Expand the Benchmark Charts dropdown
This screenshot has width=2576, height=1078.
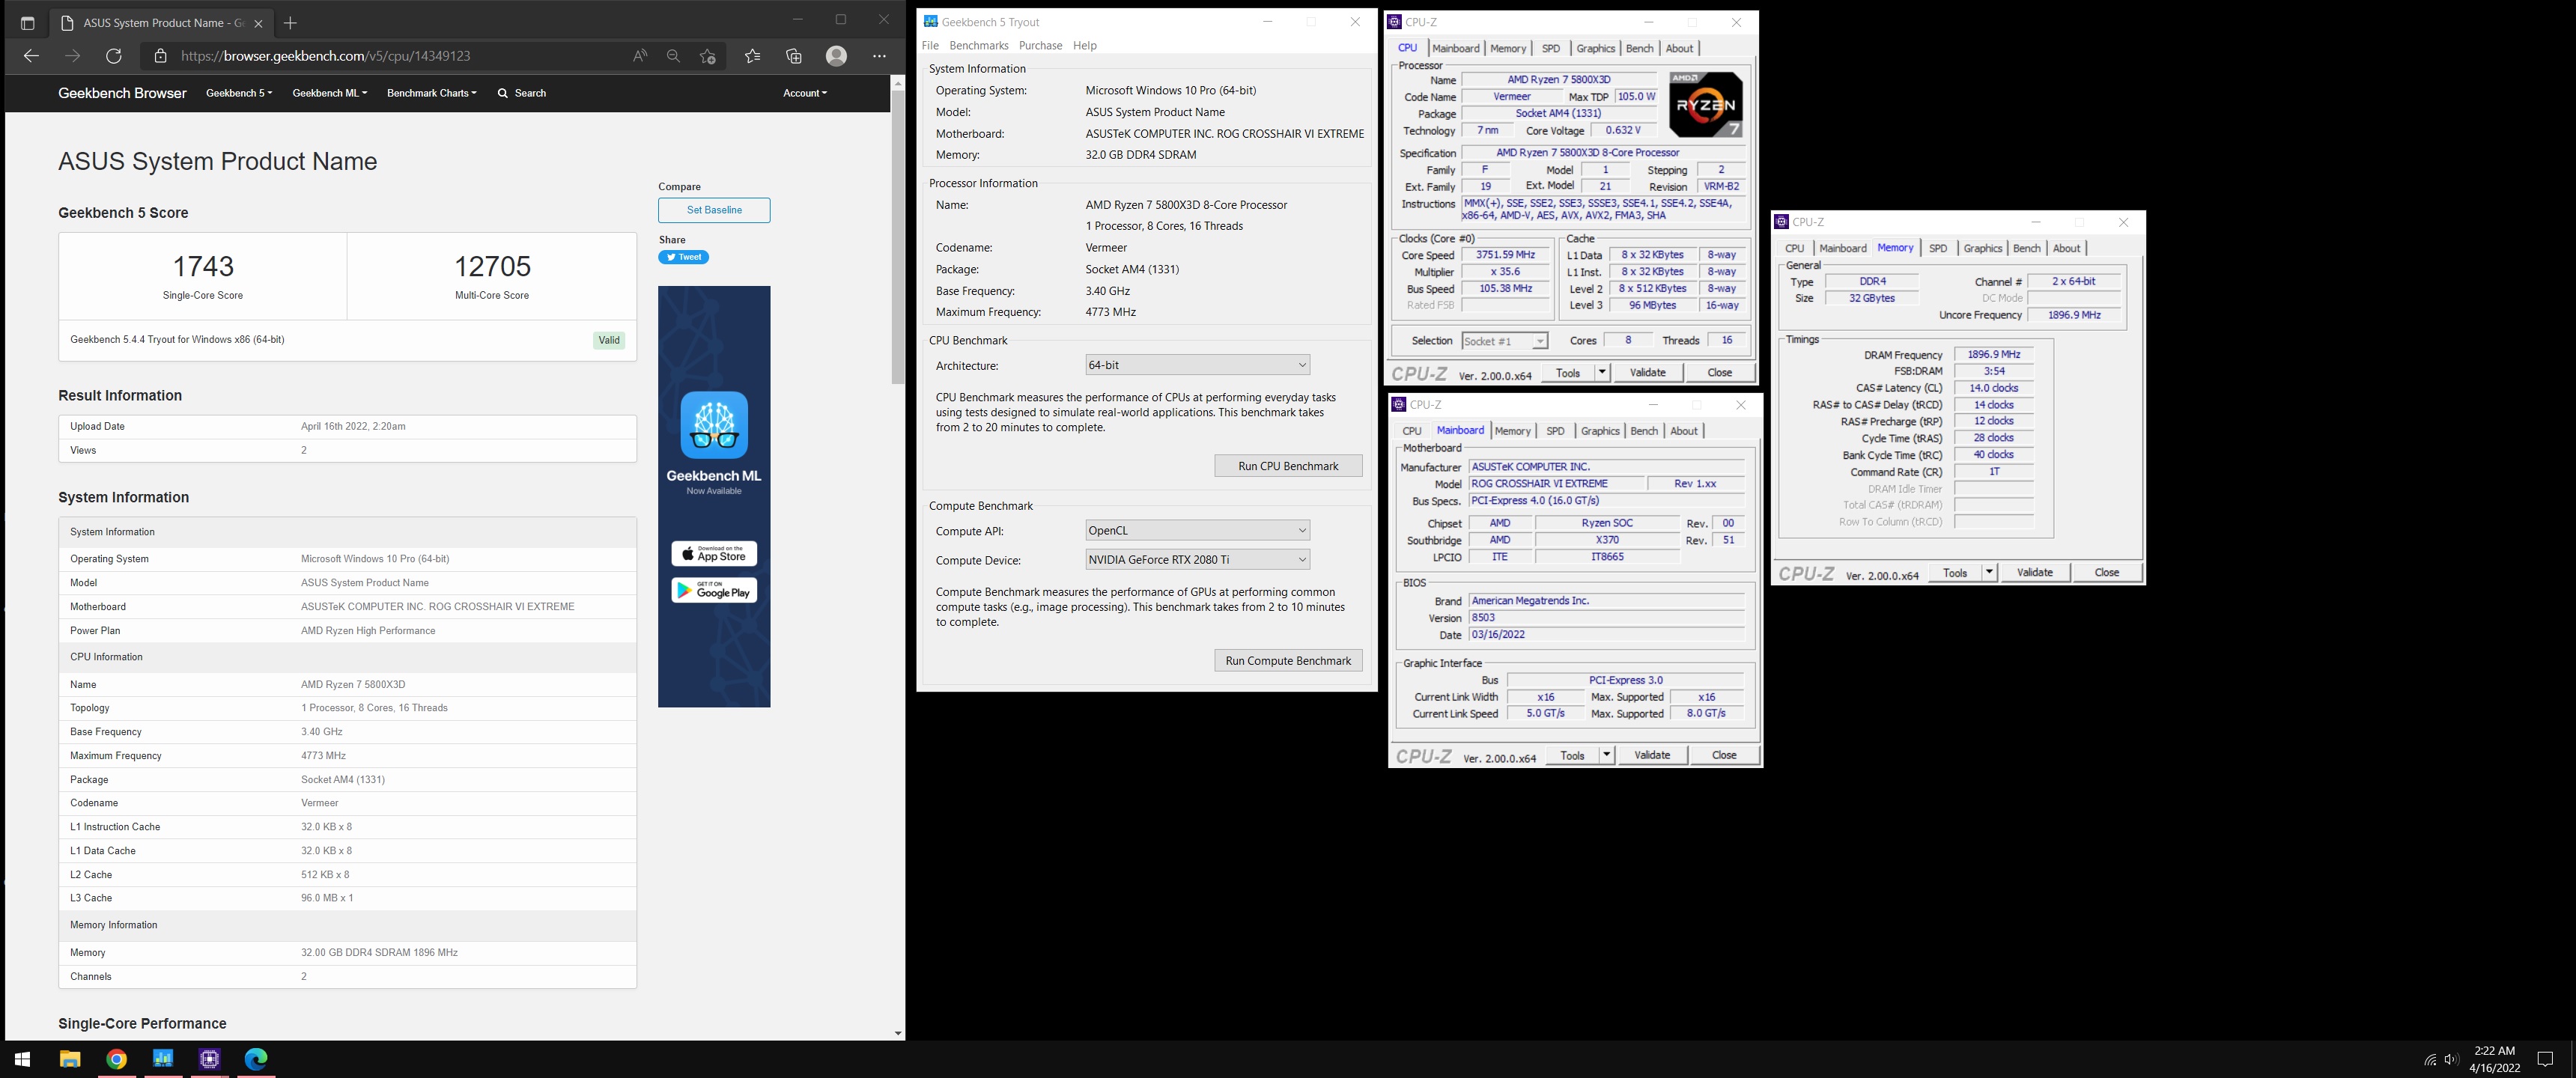[432, 93]
